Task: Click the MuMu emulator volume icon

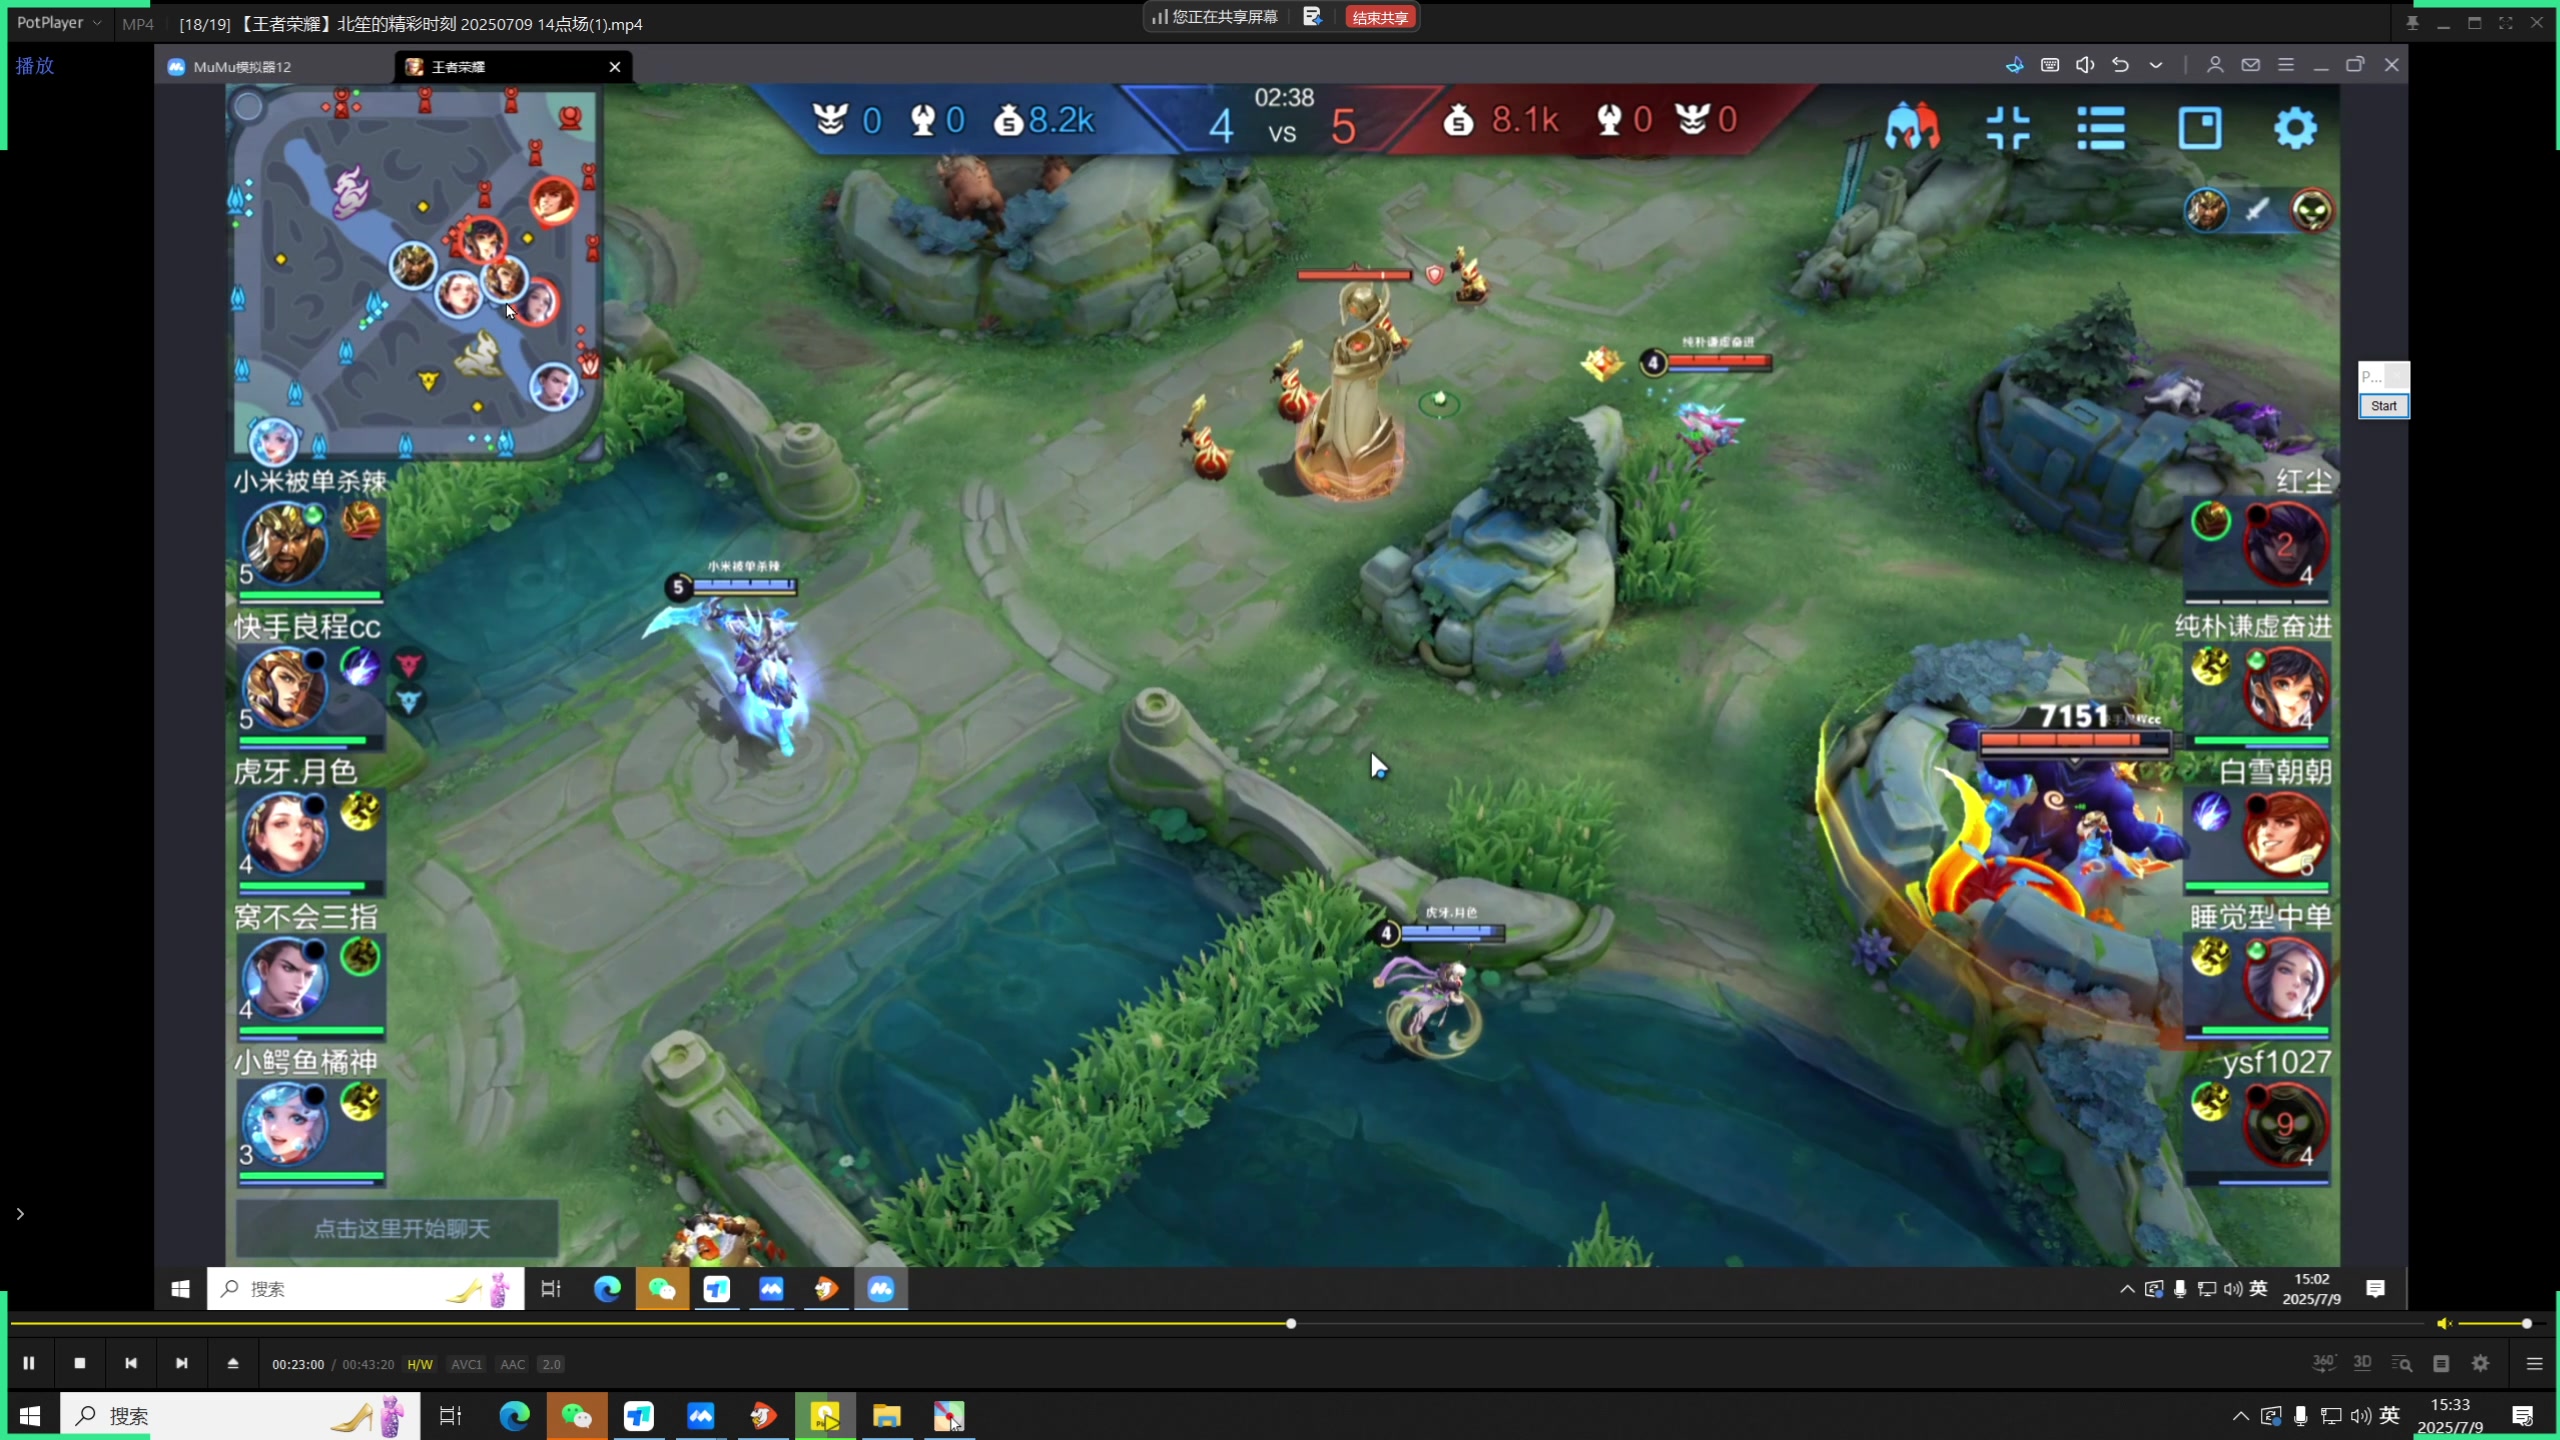Action: [2085, 65]
